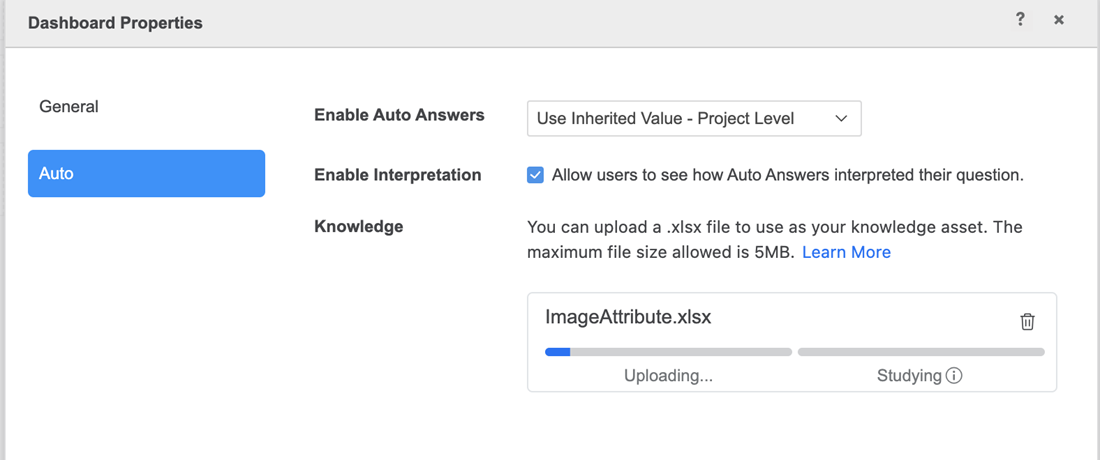Viewport: 1100px width, 460px height.
Task: Close the Dashboard Properties dialog
Action: (x=1059, y=20)
